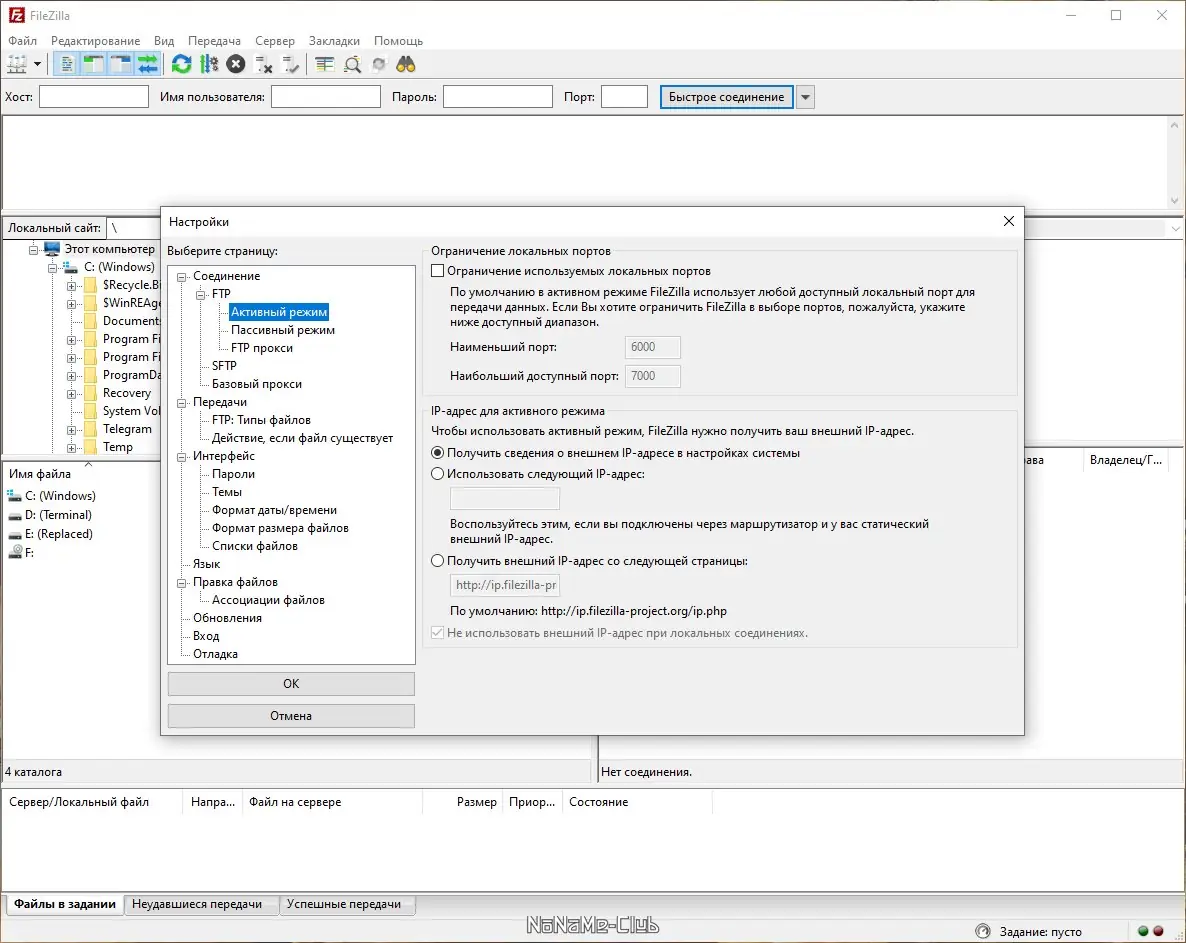This screenshot has width=1186, height=943.
Task: Enable limiting of used local ports checkbox
Action: coord(437,271)
